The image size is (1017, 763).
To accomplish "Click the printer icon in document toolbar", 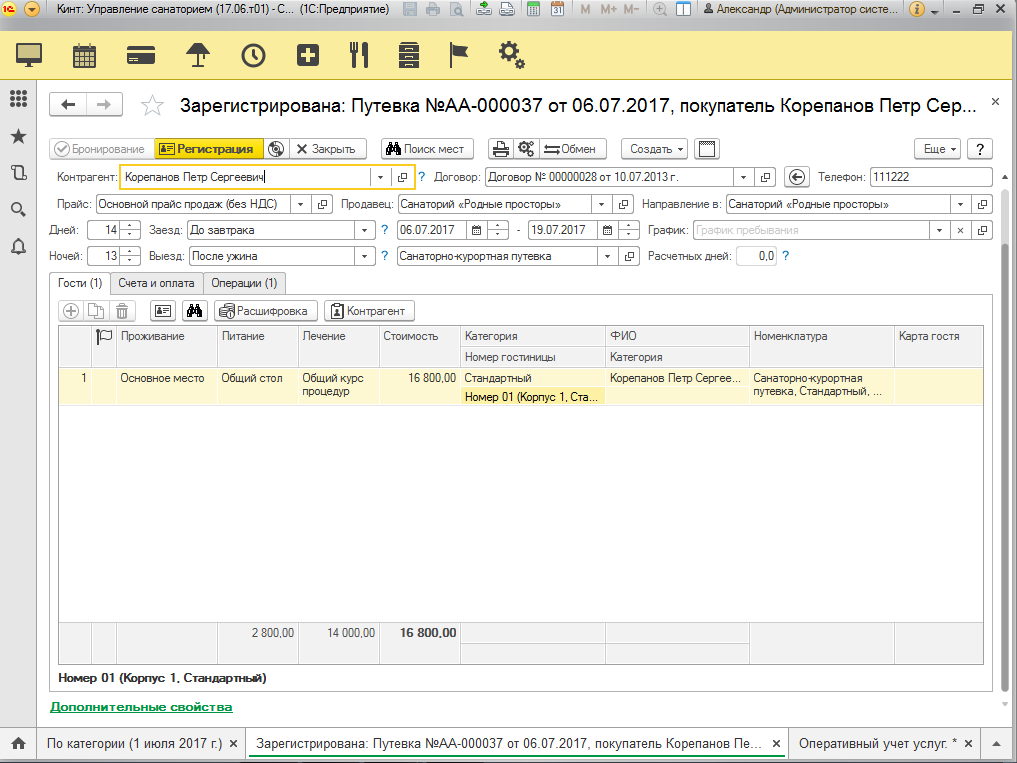I will (501, 149).
